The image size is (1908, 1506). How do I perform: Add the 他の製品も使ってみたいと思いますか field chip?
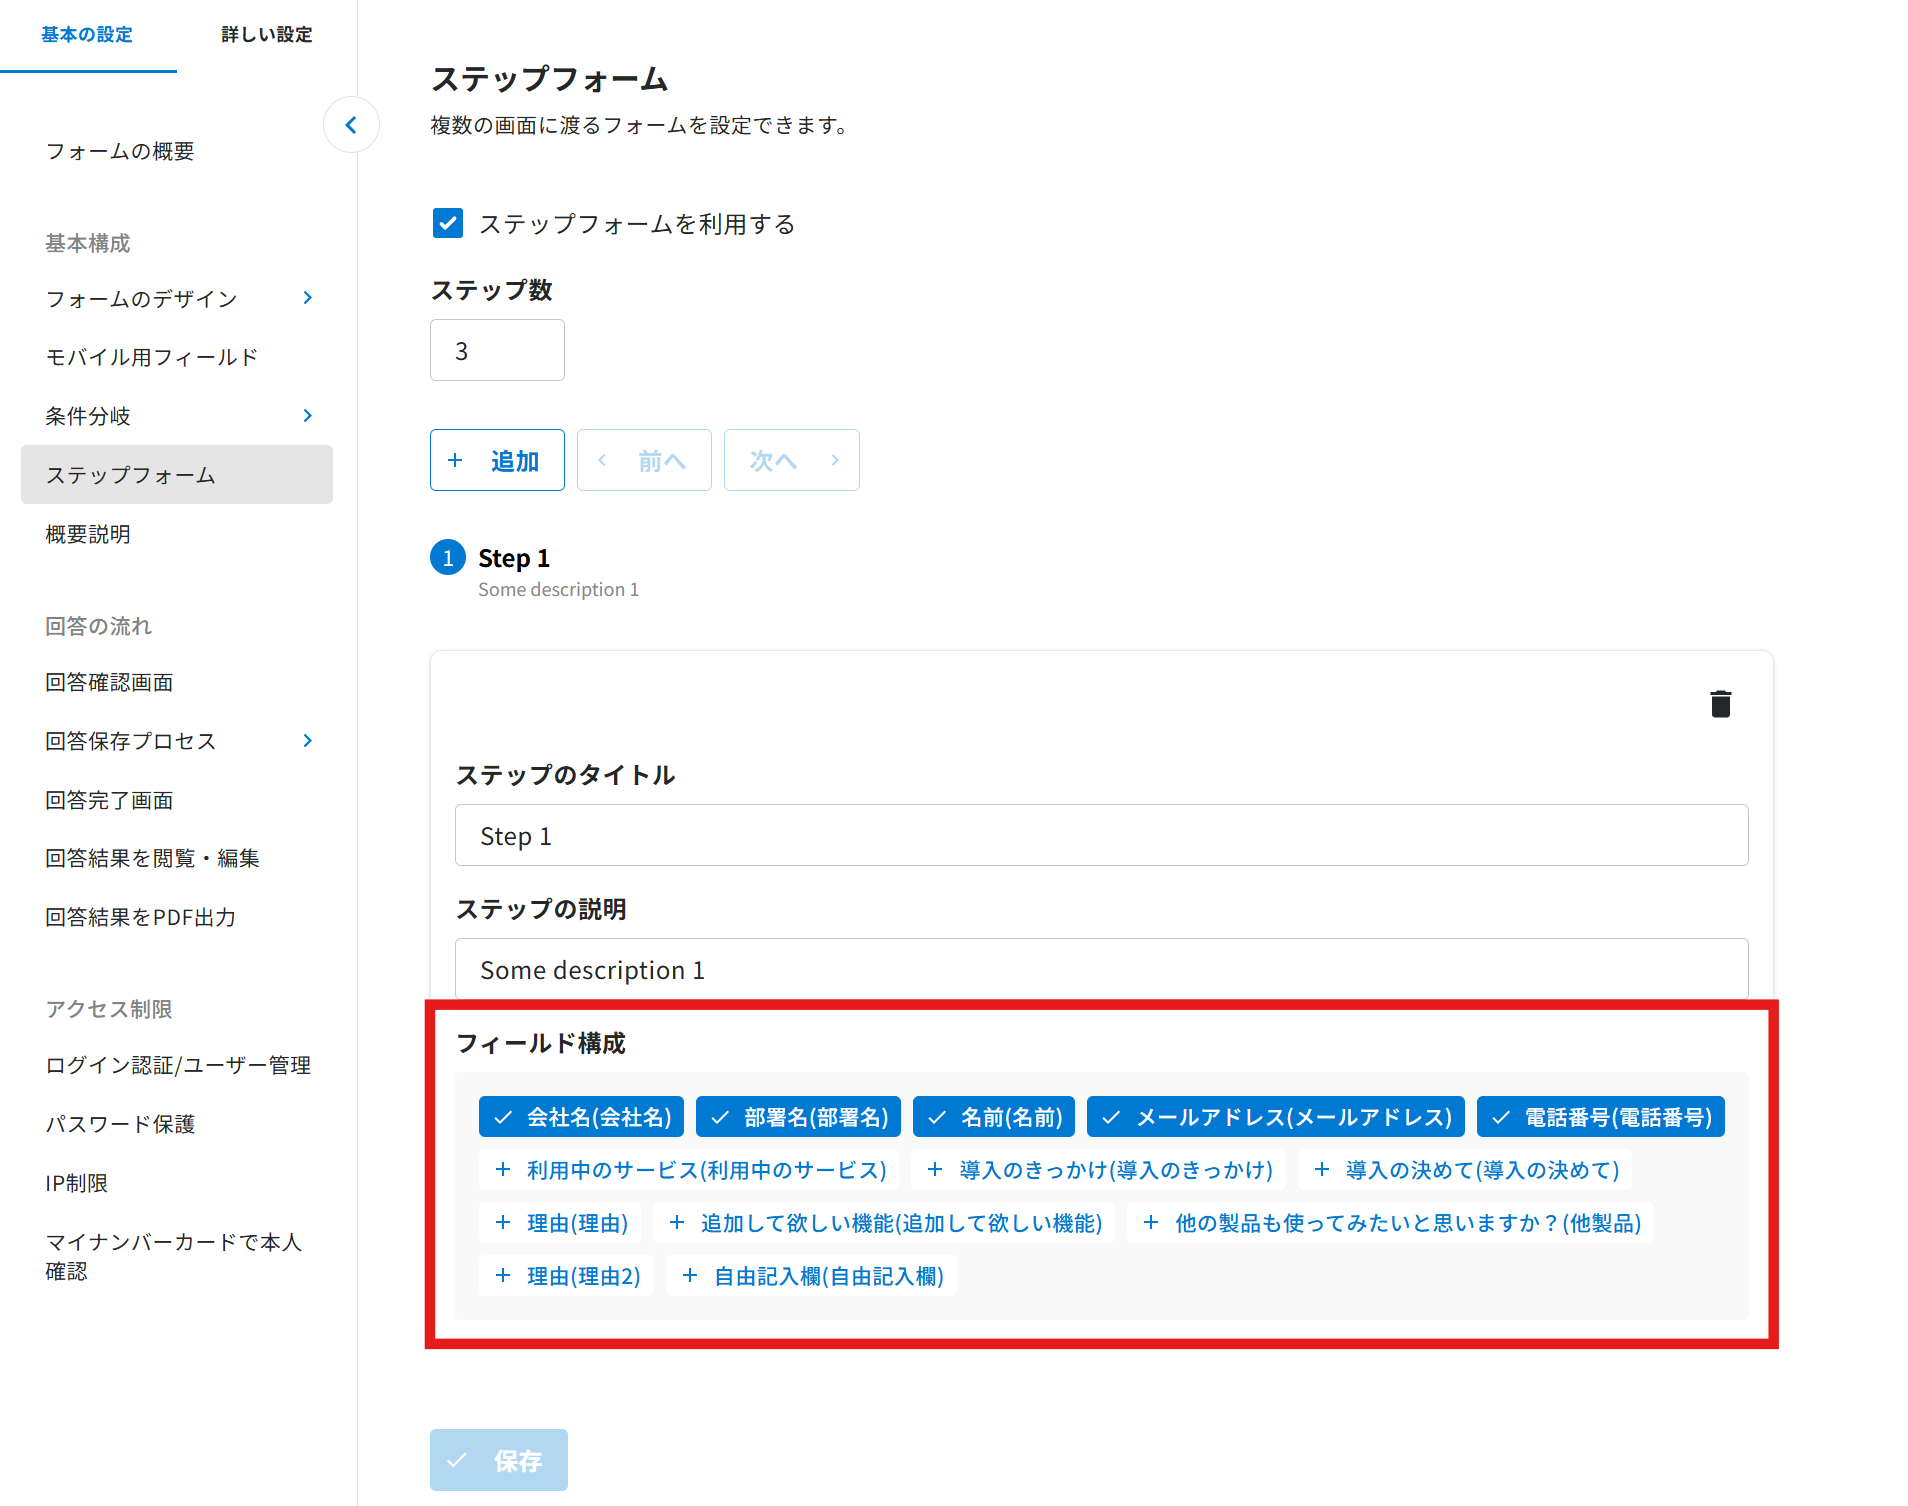click(x=1390, y=1223)
